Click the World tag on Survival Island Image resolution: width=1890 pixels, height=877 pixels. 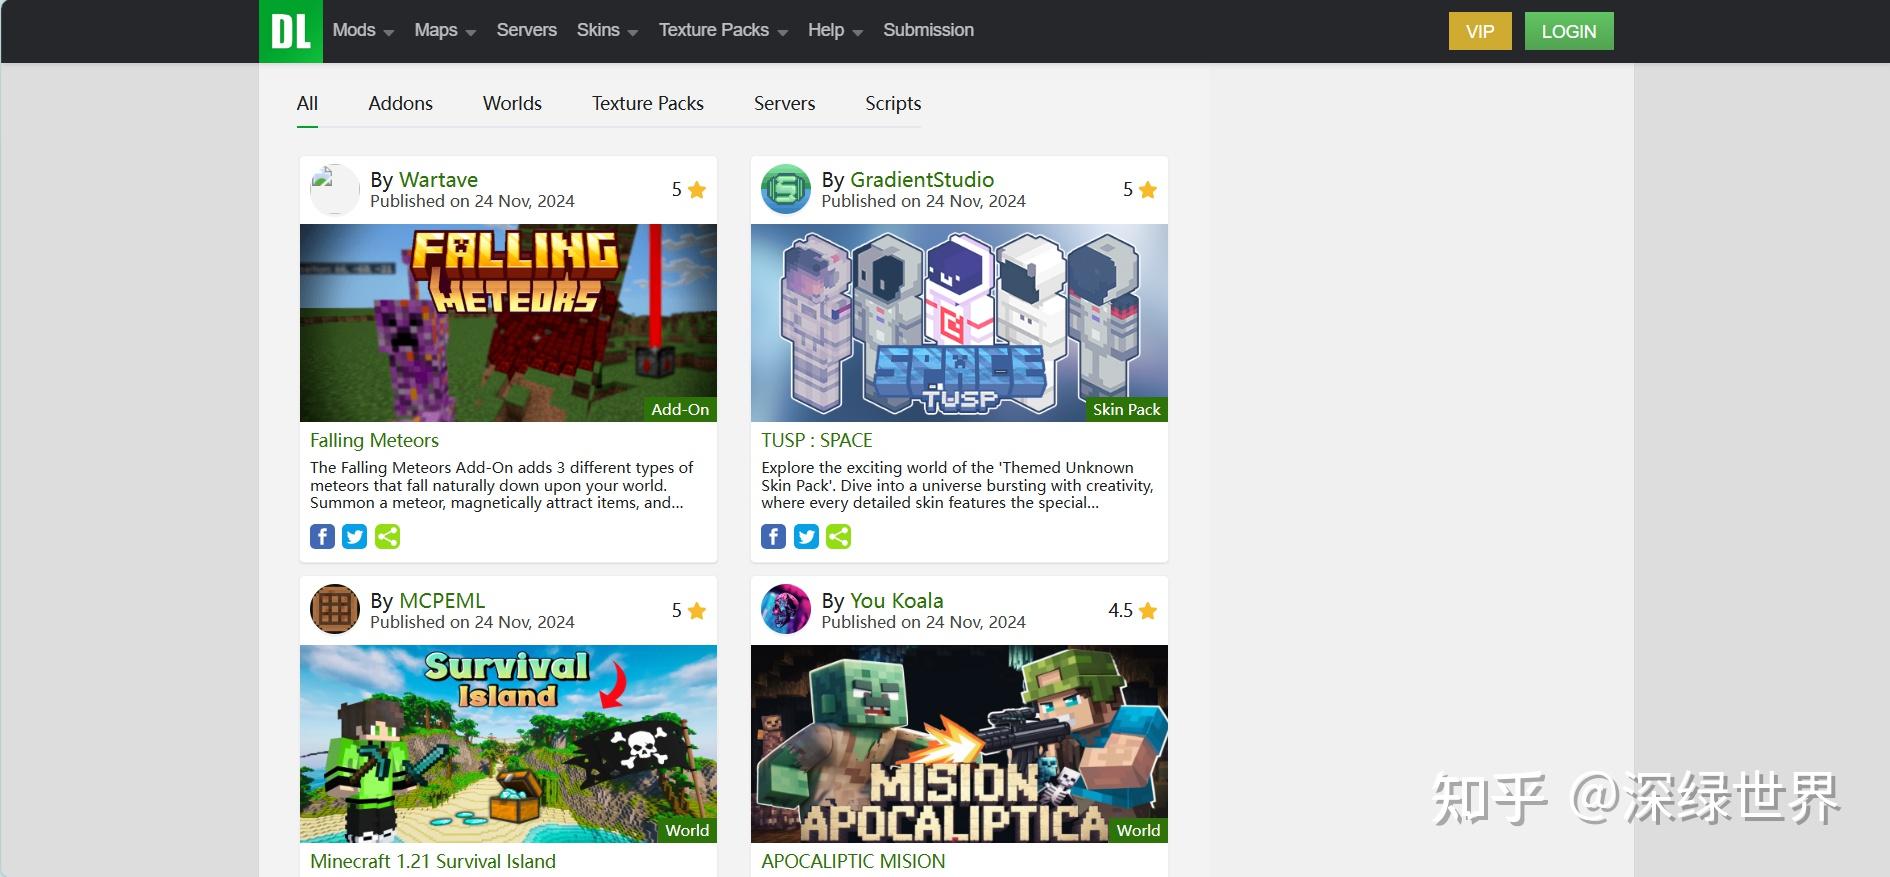coord(687,830)
